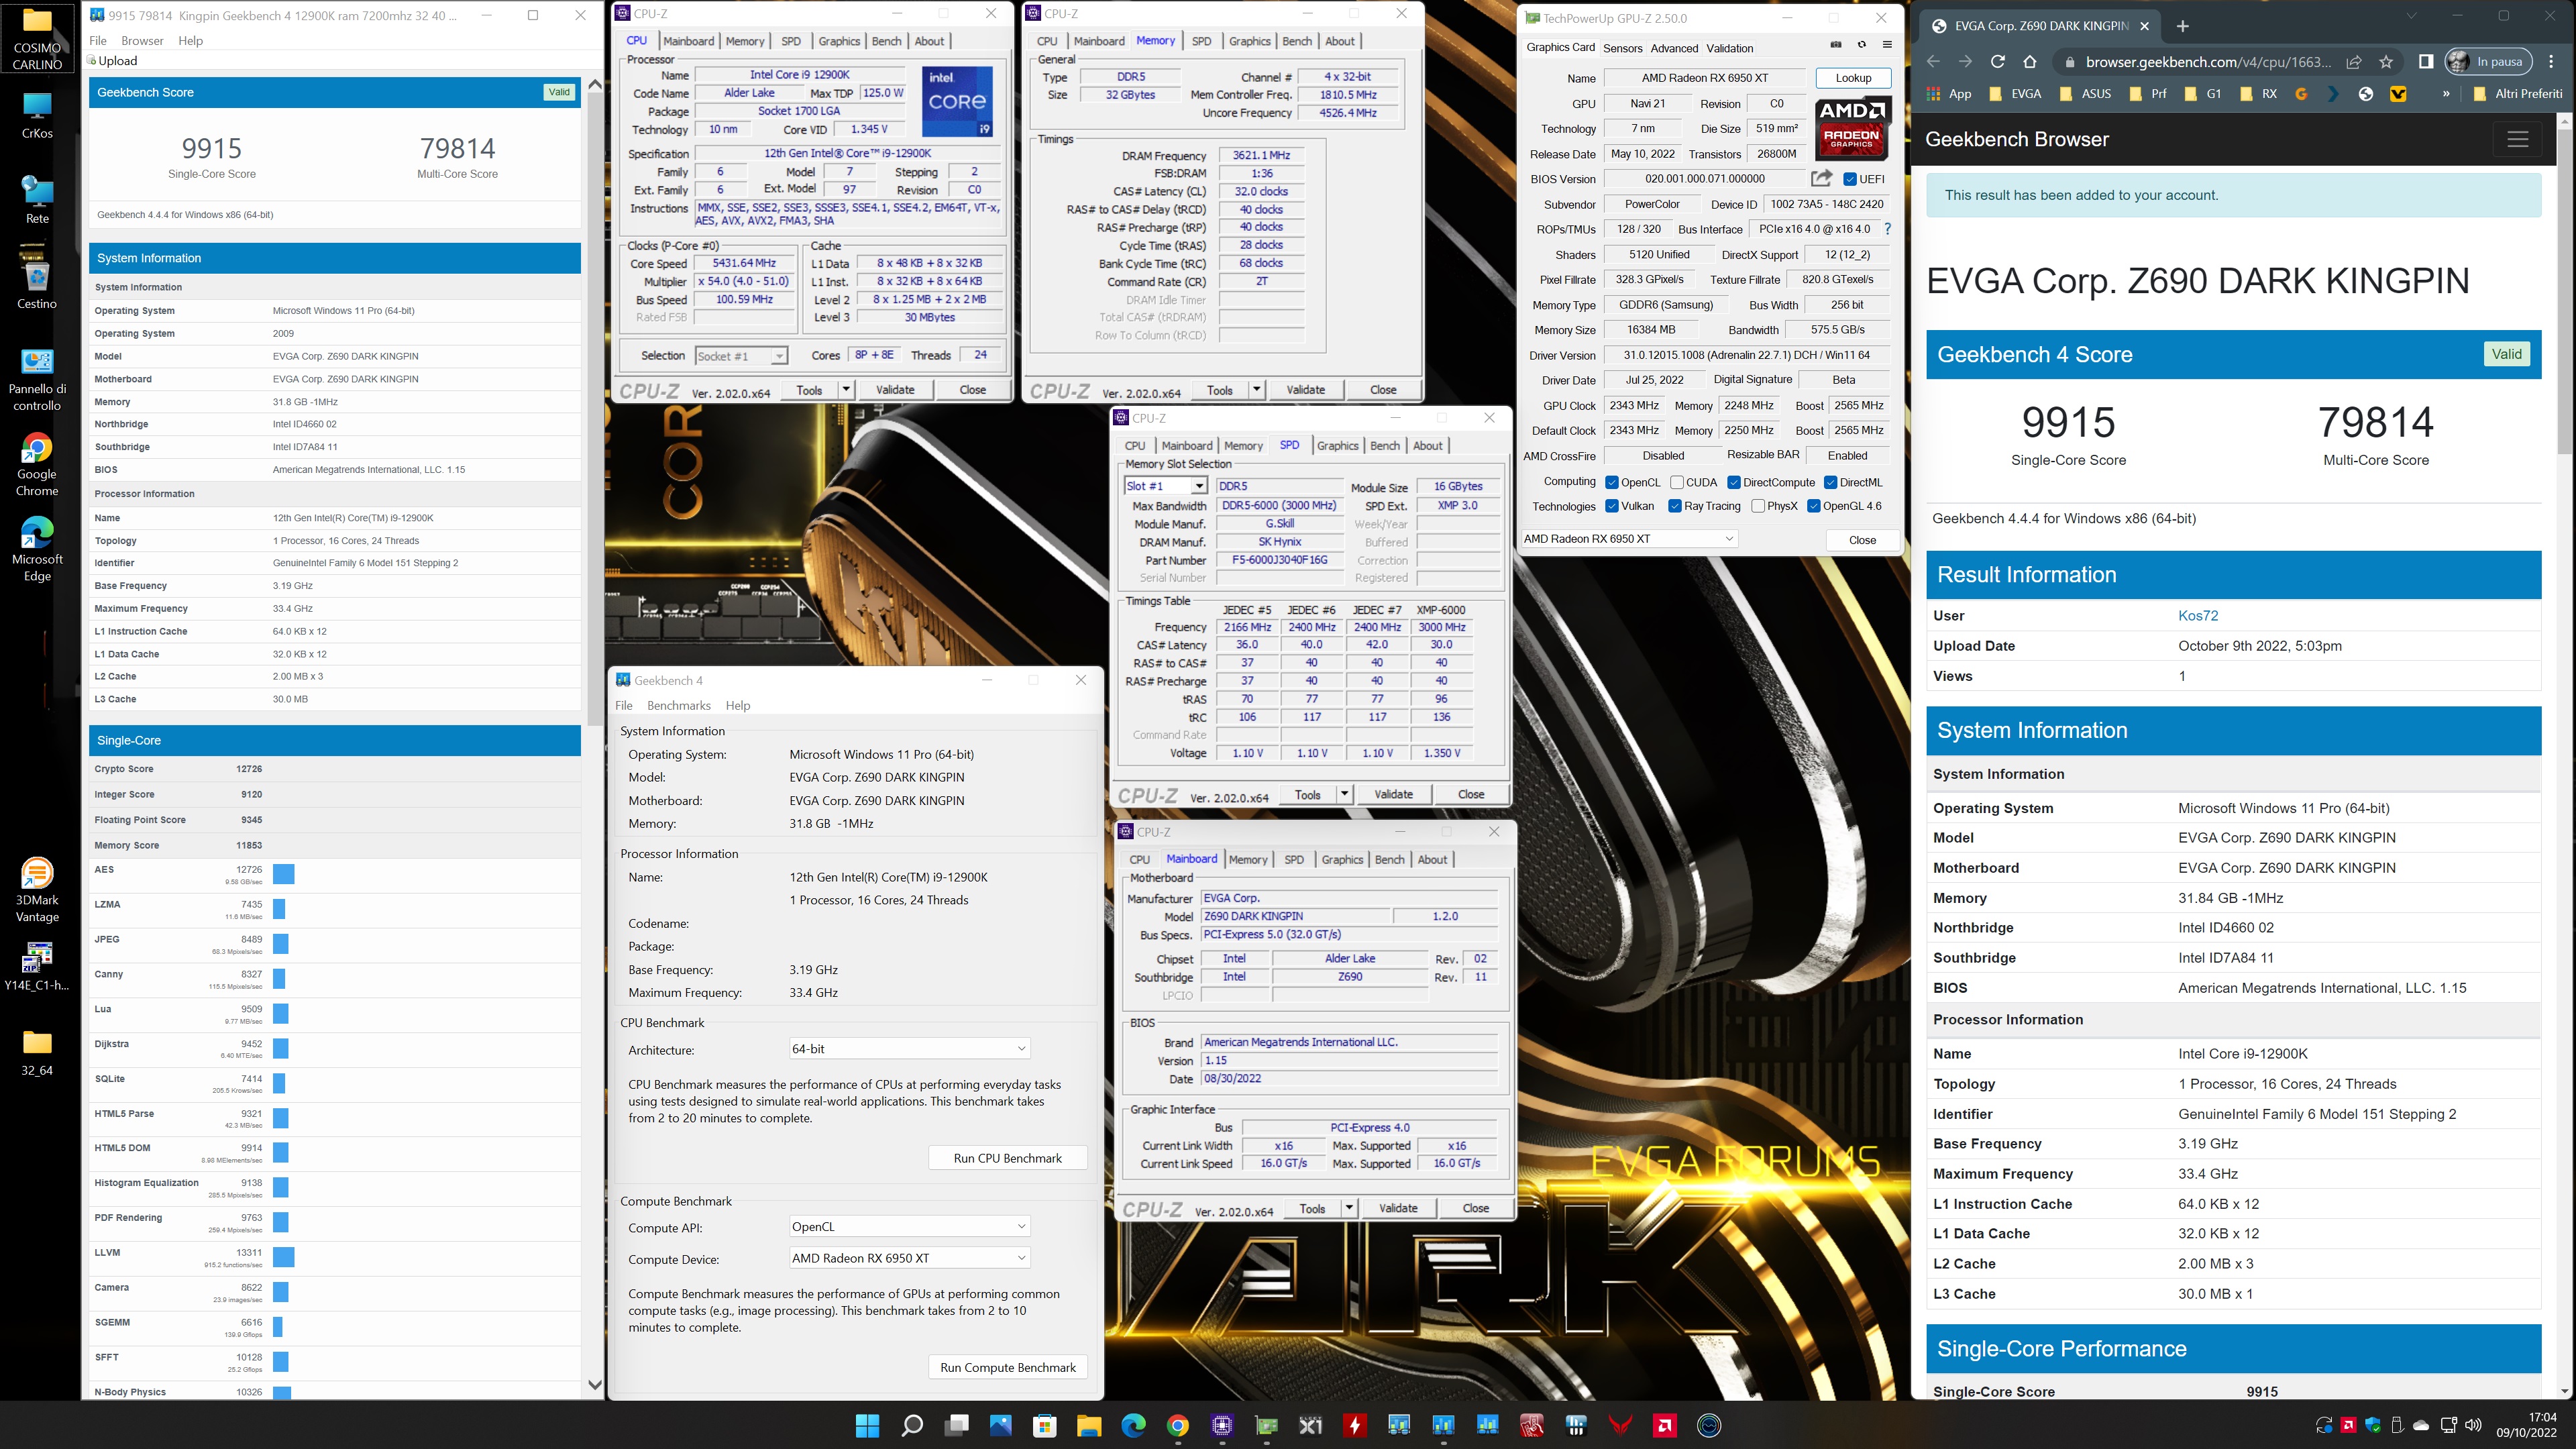Open the Compute API OpenCL dropdown
Viewport: 2576px width, 1449px height.
[x=909, y=1227]
